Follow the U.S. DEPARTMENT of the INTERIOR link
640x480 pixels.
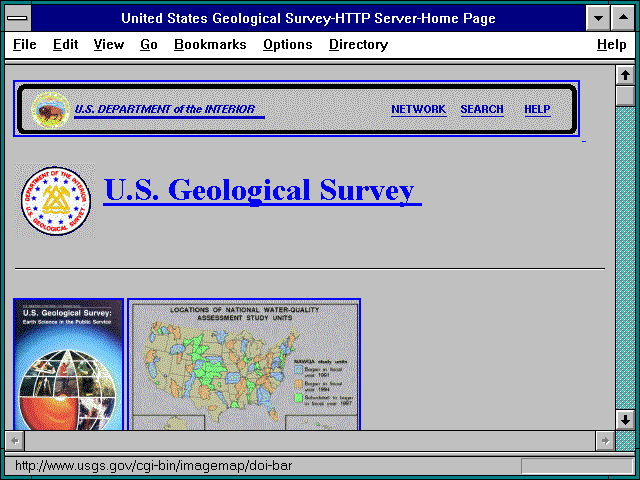(x=169, y=110)
